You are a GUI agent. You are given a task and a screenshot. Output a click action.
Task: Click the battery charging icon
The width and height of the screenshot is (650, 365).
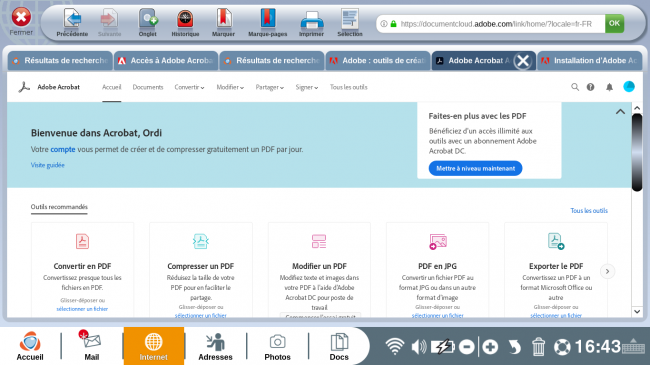443,346
